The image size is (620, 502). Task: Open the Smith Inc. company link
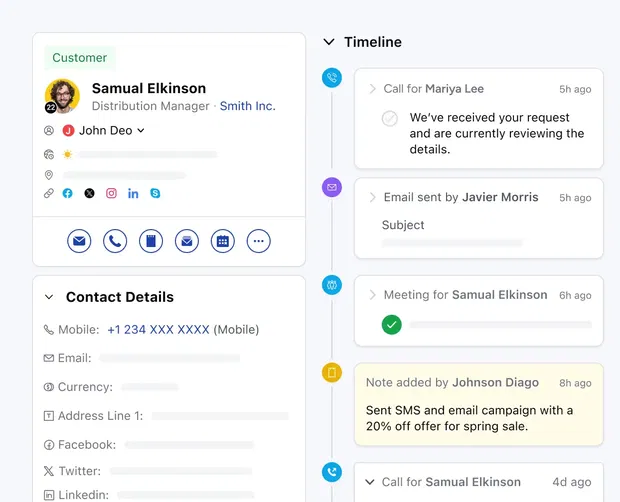247,106
